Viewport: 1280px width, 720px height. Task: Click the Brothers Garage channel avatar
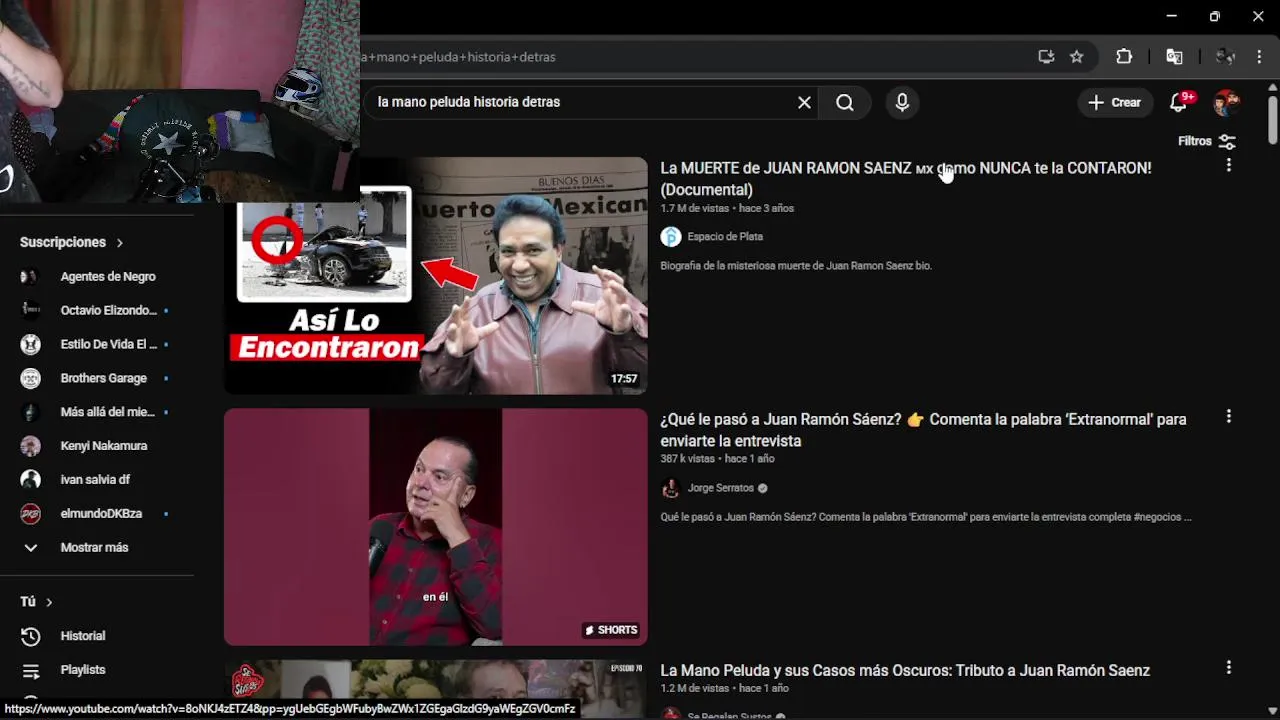click(x=31, y=378)
